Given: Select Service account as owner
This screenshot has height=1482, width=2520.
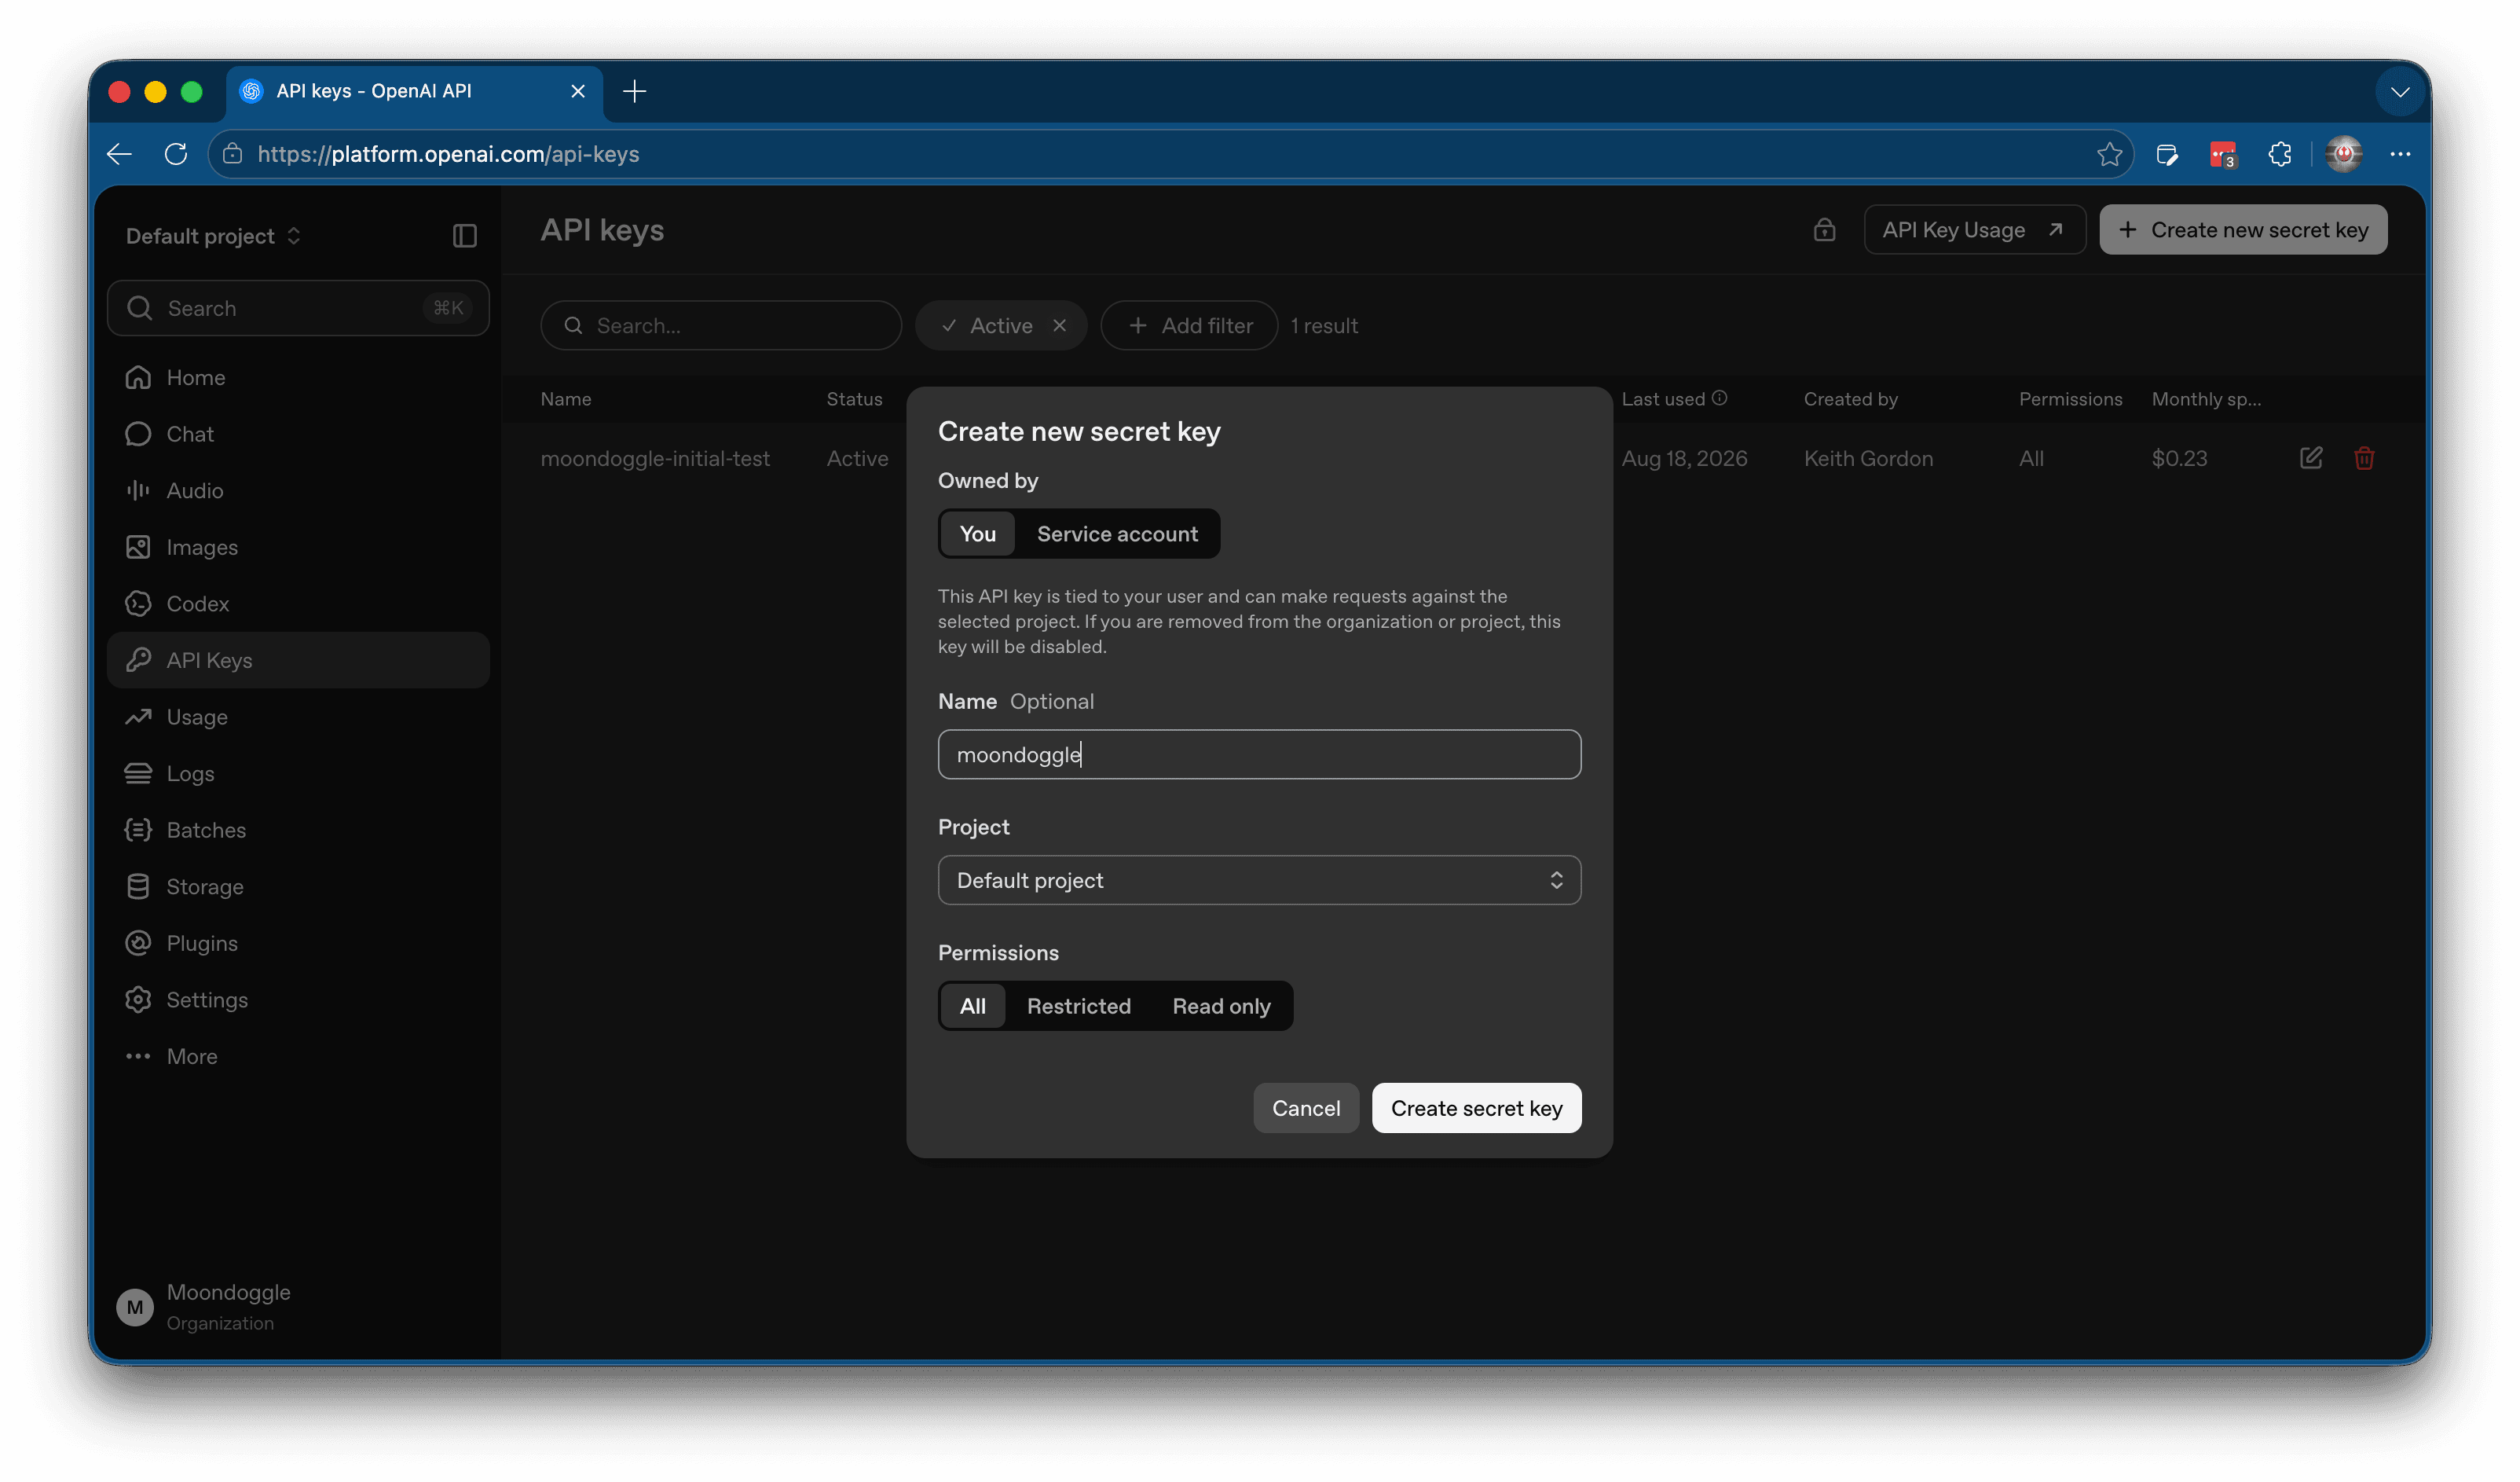Looking at the screenshot, I should [1117, 534].
